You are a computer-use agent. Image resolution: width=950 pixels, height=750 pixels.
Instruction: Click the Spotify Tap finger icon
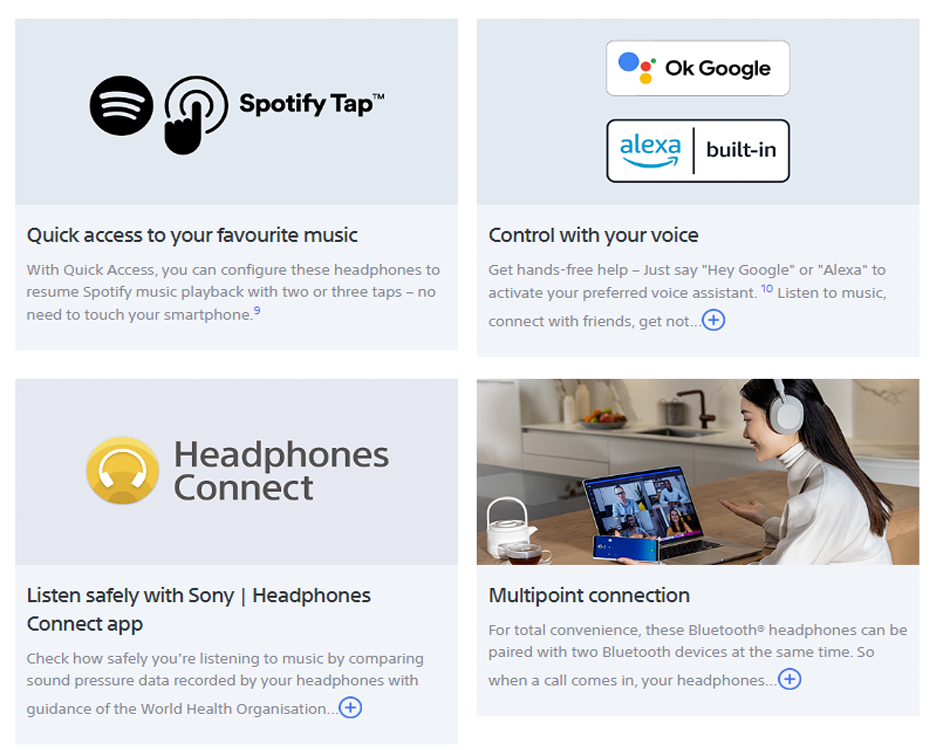196,114
